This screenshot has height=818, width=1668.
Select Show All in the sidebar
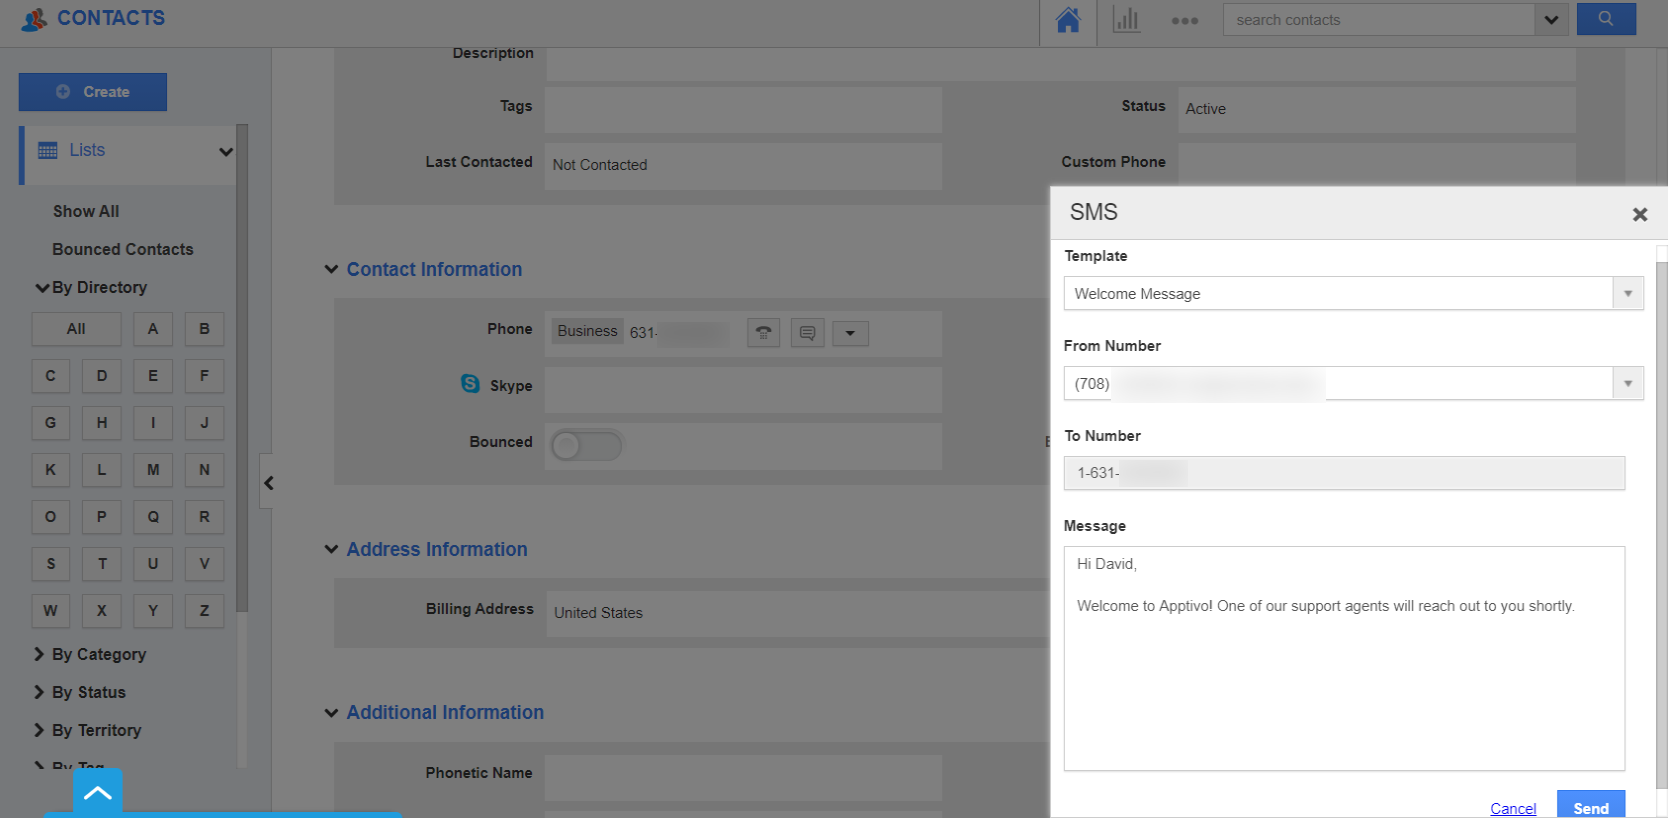tap(86, 211)
